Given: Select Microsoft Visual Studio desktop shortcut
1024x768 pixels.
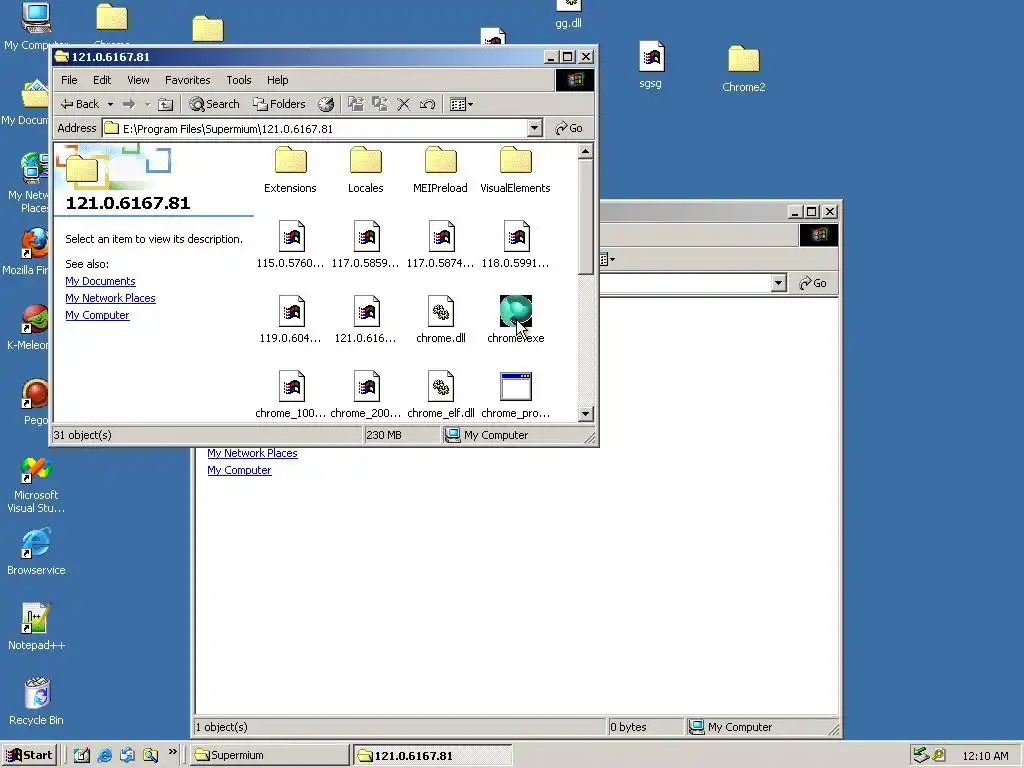Looking at the screenshot, I should pyautogui.click(x=36, y=485).
